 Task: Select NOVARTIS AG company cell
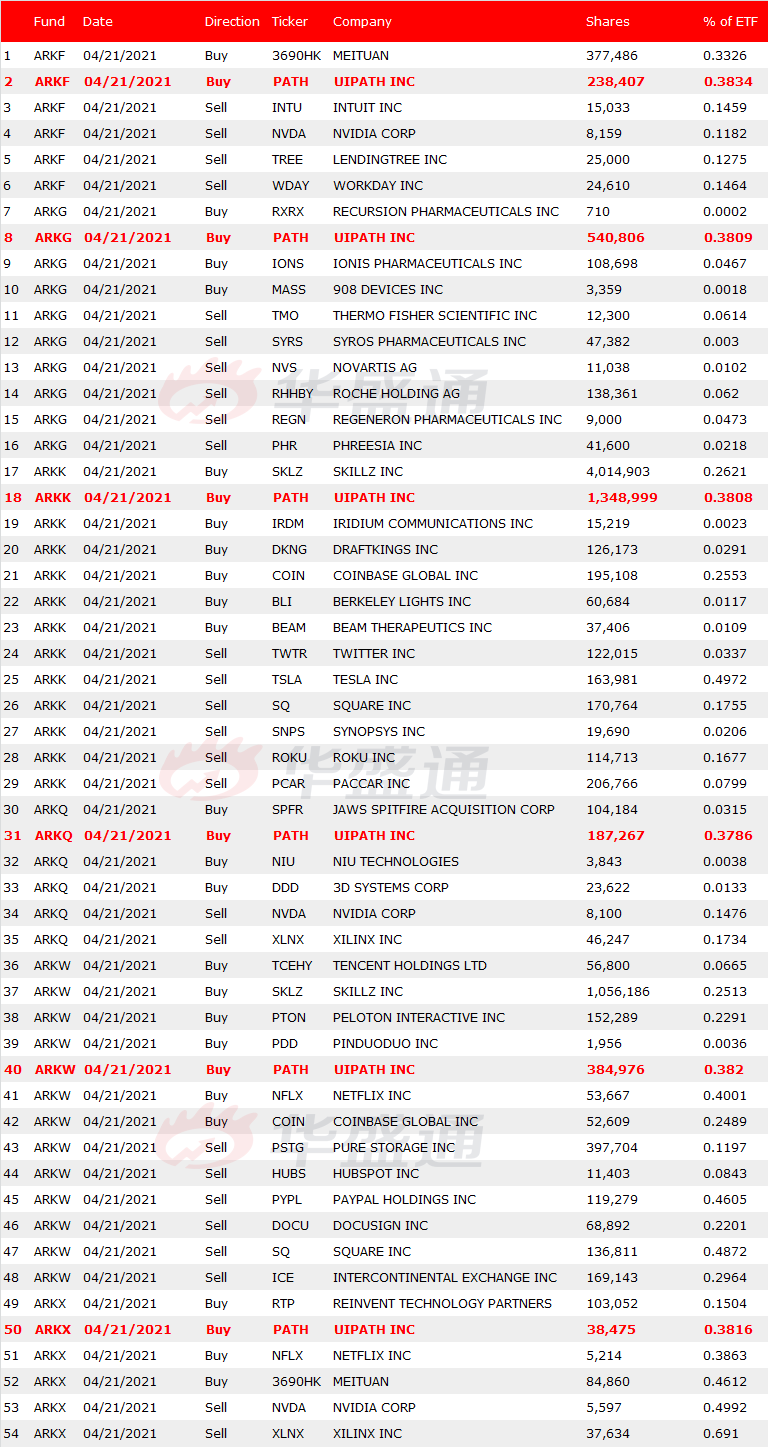(x=375, y=367)
